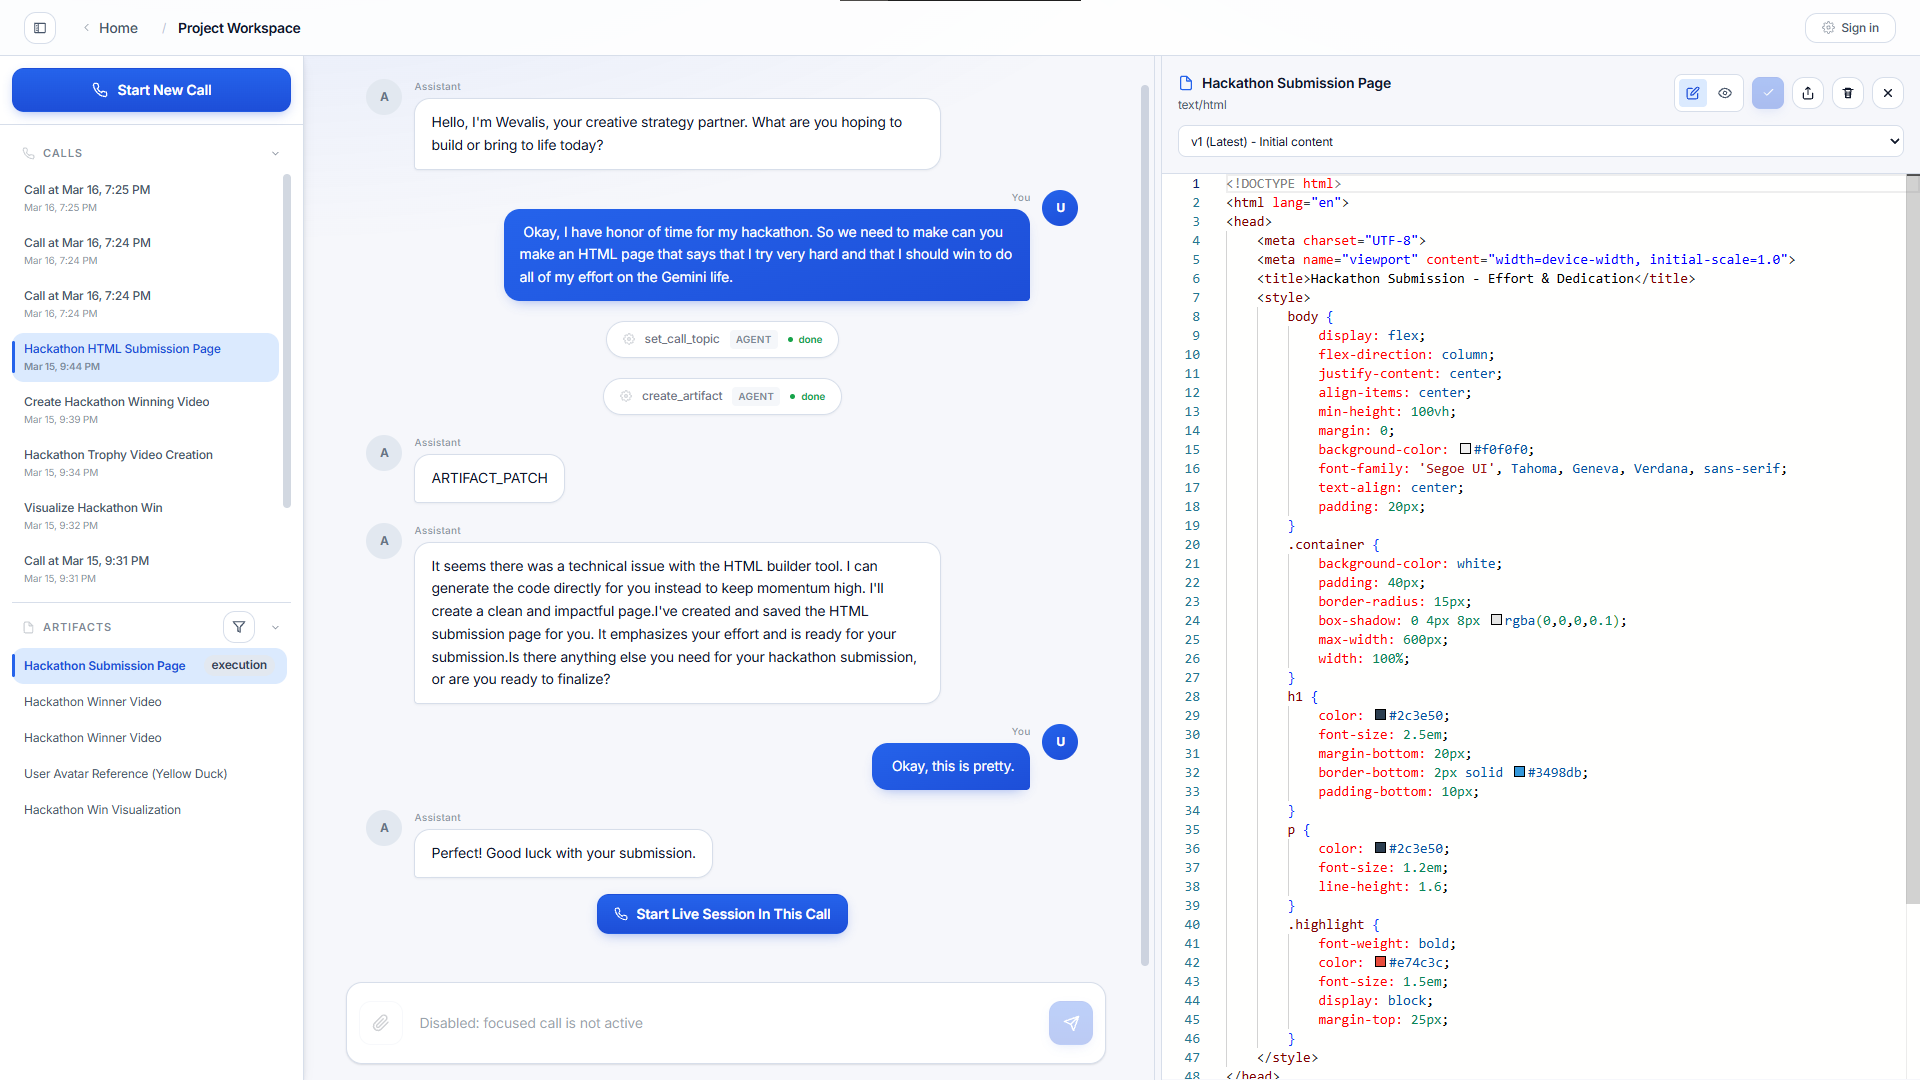
Task: Switch artifact to edit mode
Action: tap(1692, 93)
